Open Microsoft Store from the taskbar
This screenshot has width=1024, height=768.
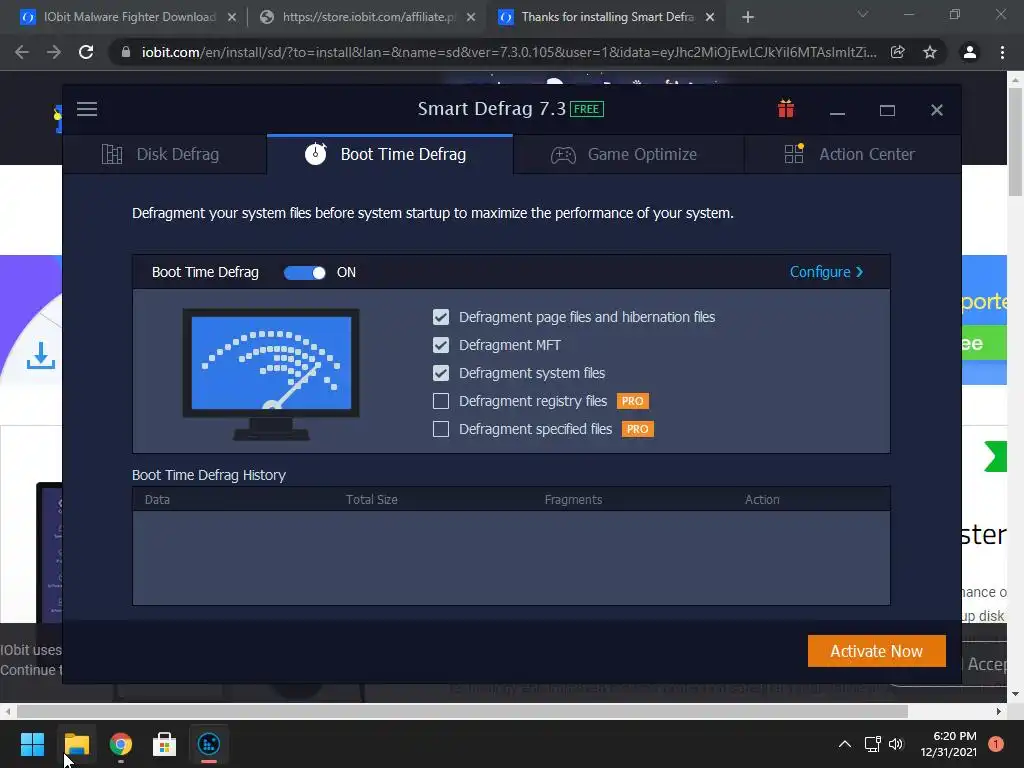click(165, 744)
